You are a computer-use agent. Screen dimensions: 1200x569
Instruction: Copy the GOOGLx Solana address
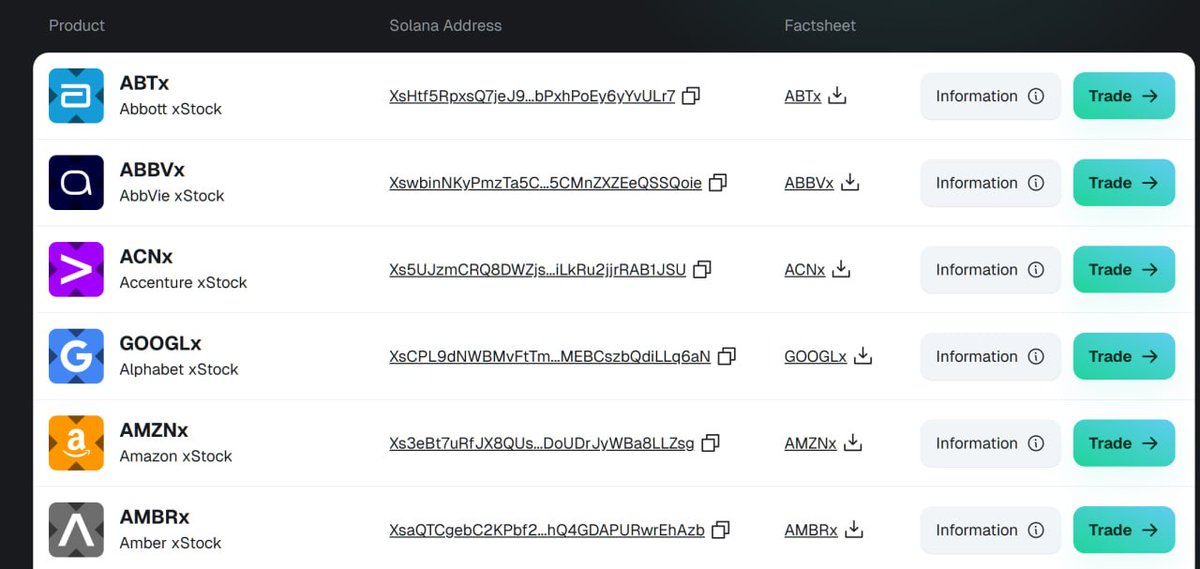726,356
